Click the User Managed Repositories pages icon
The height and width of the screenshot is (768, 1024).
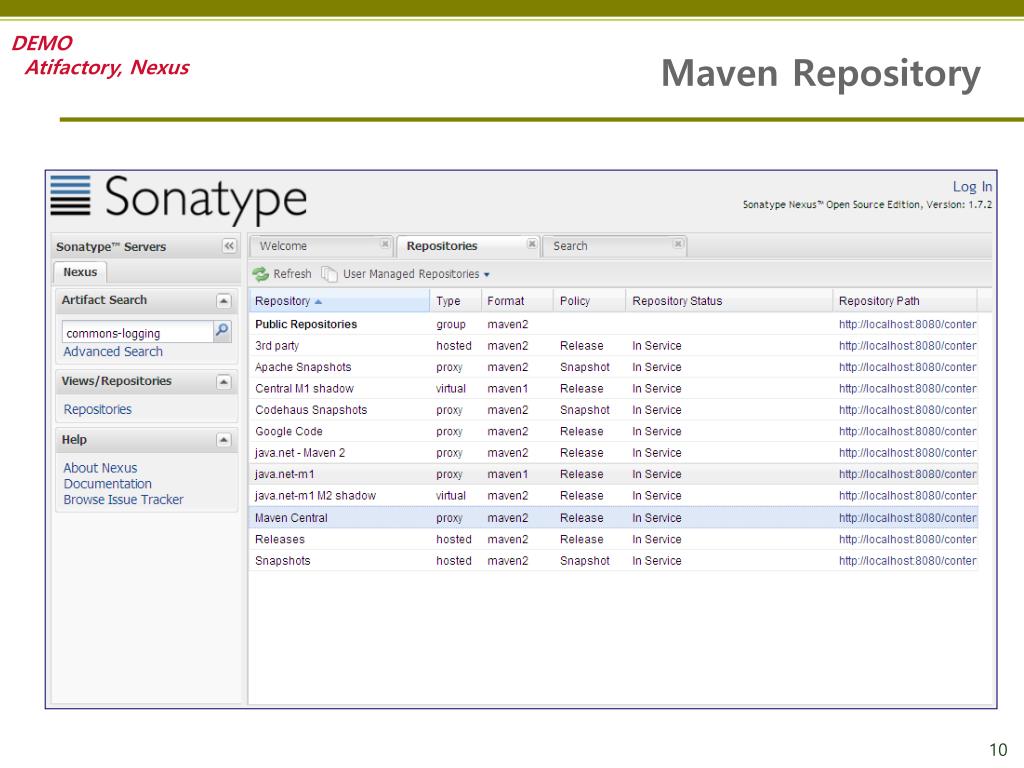point(329,274)
